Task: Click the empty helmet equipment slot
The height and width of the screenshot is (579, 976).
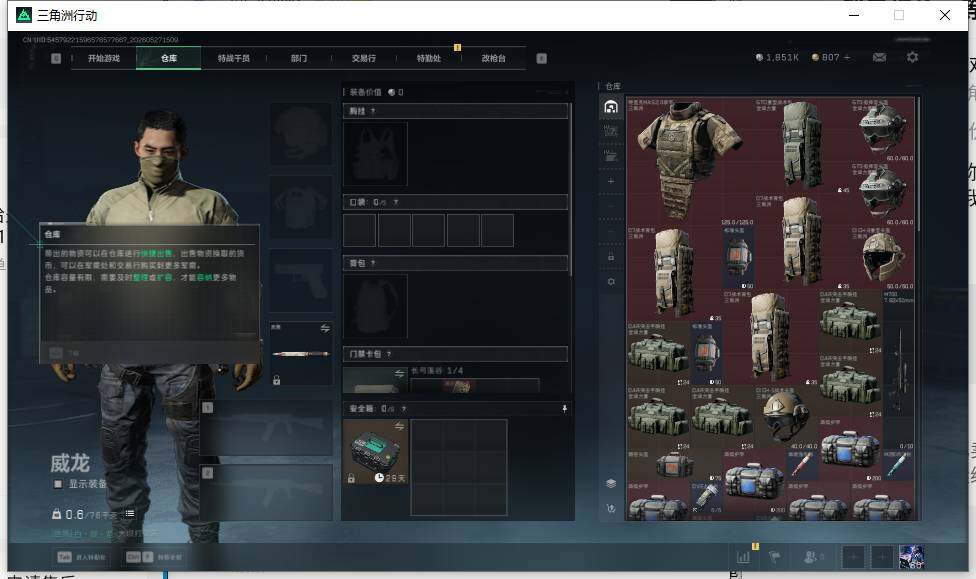Action: (301, 133)
